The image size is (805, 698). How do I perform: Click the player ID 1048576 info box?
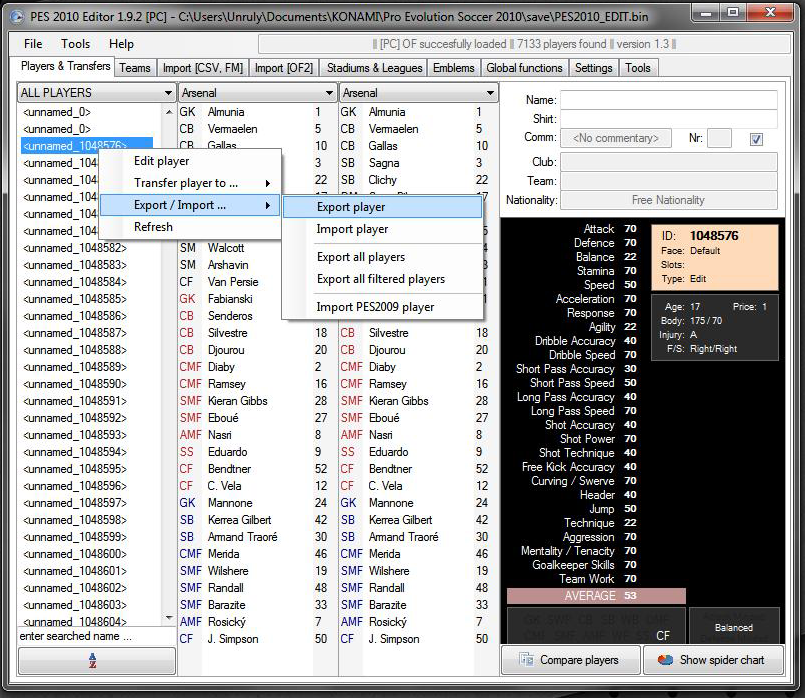[x=715, y=257]
